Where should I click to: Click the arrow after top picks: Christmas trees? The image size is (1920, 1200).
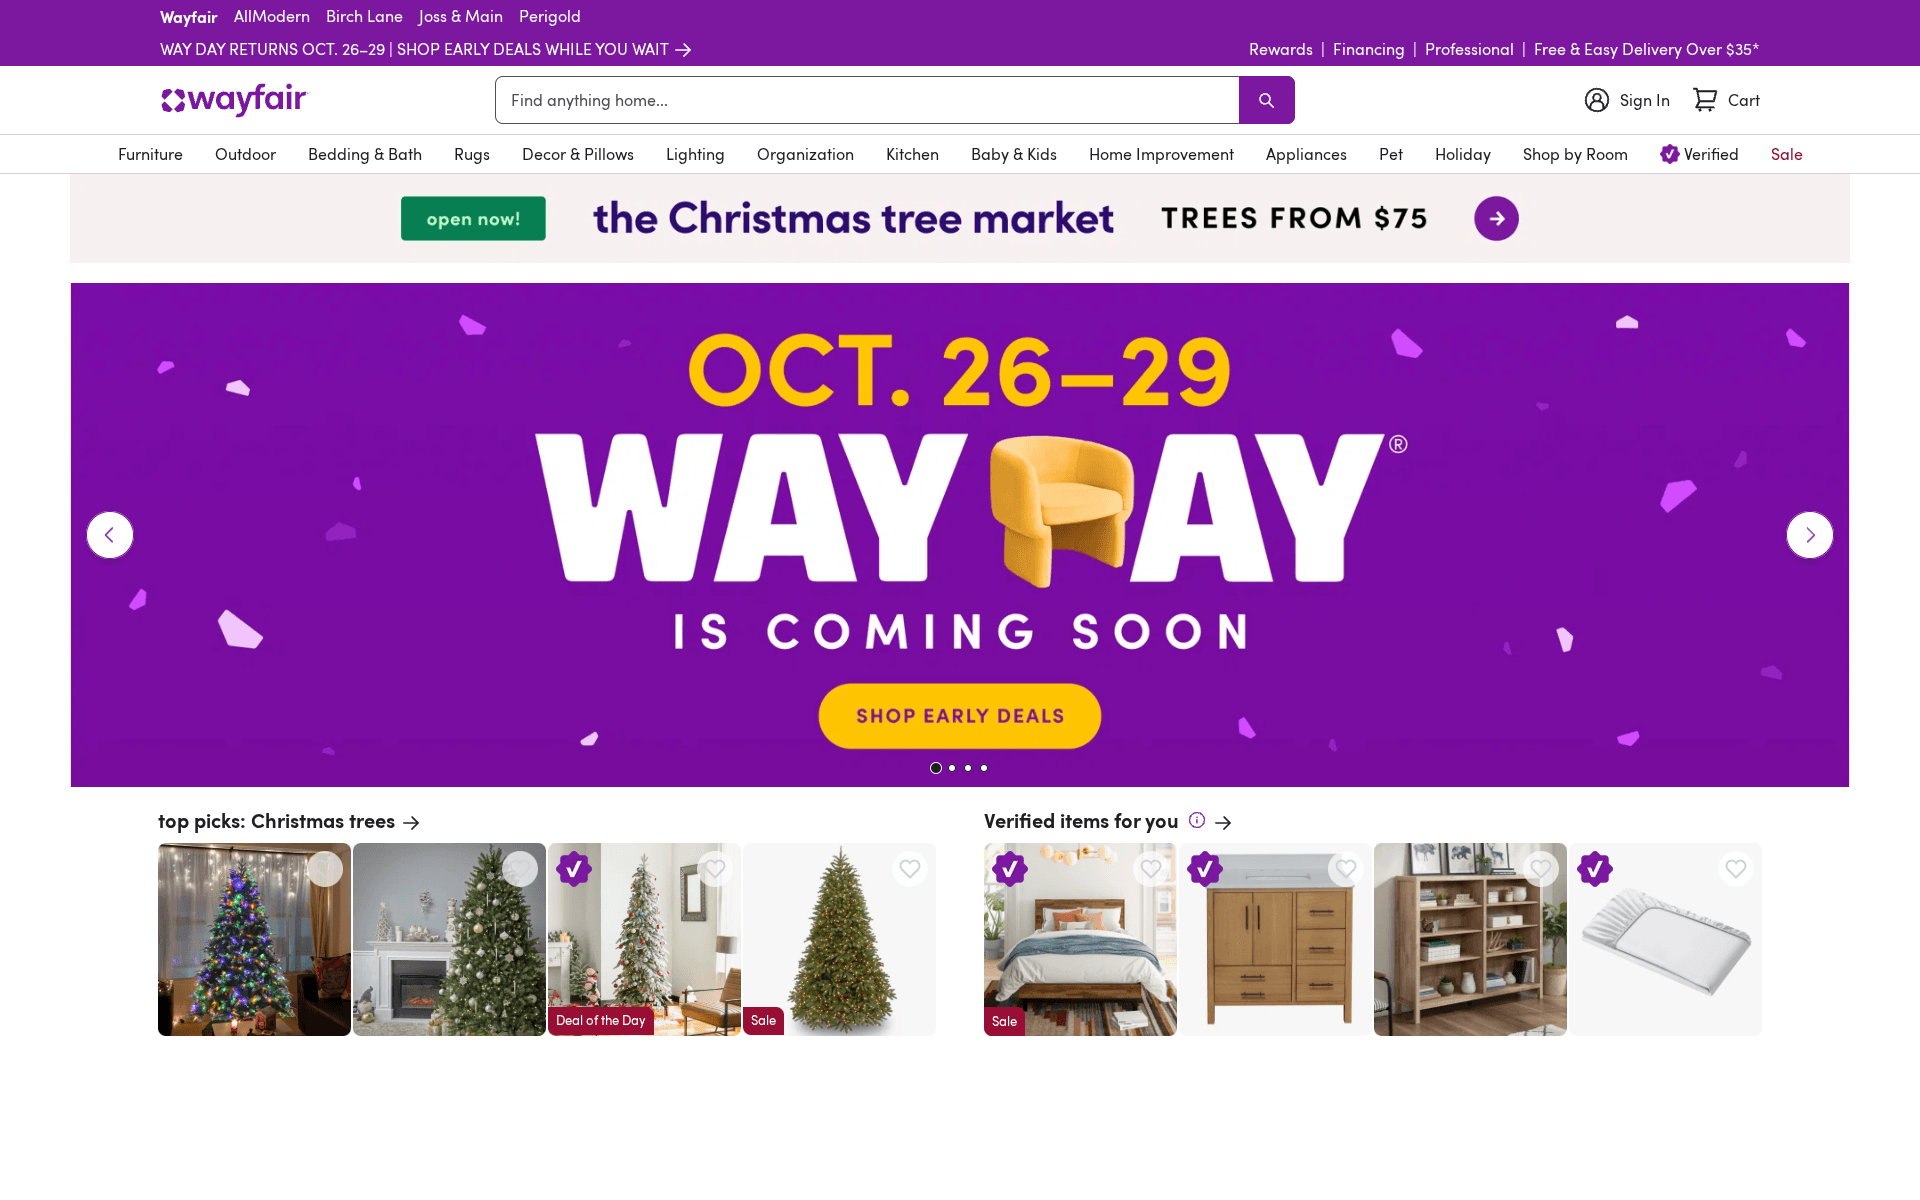coord(411,822)
